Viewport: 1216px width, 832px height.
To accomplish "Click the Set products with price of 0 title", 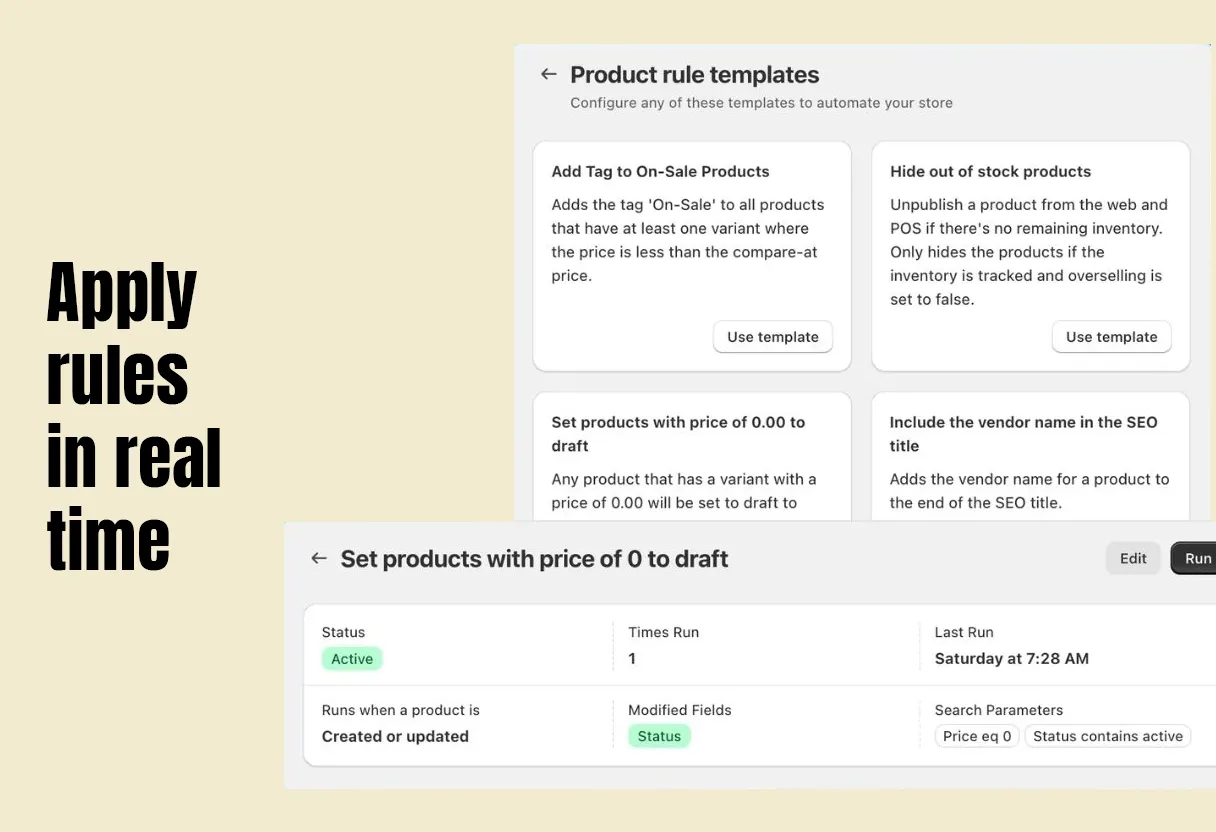I will pos(534,559).
